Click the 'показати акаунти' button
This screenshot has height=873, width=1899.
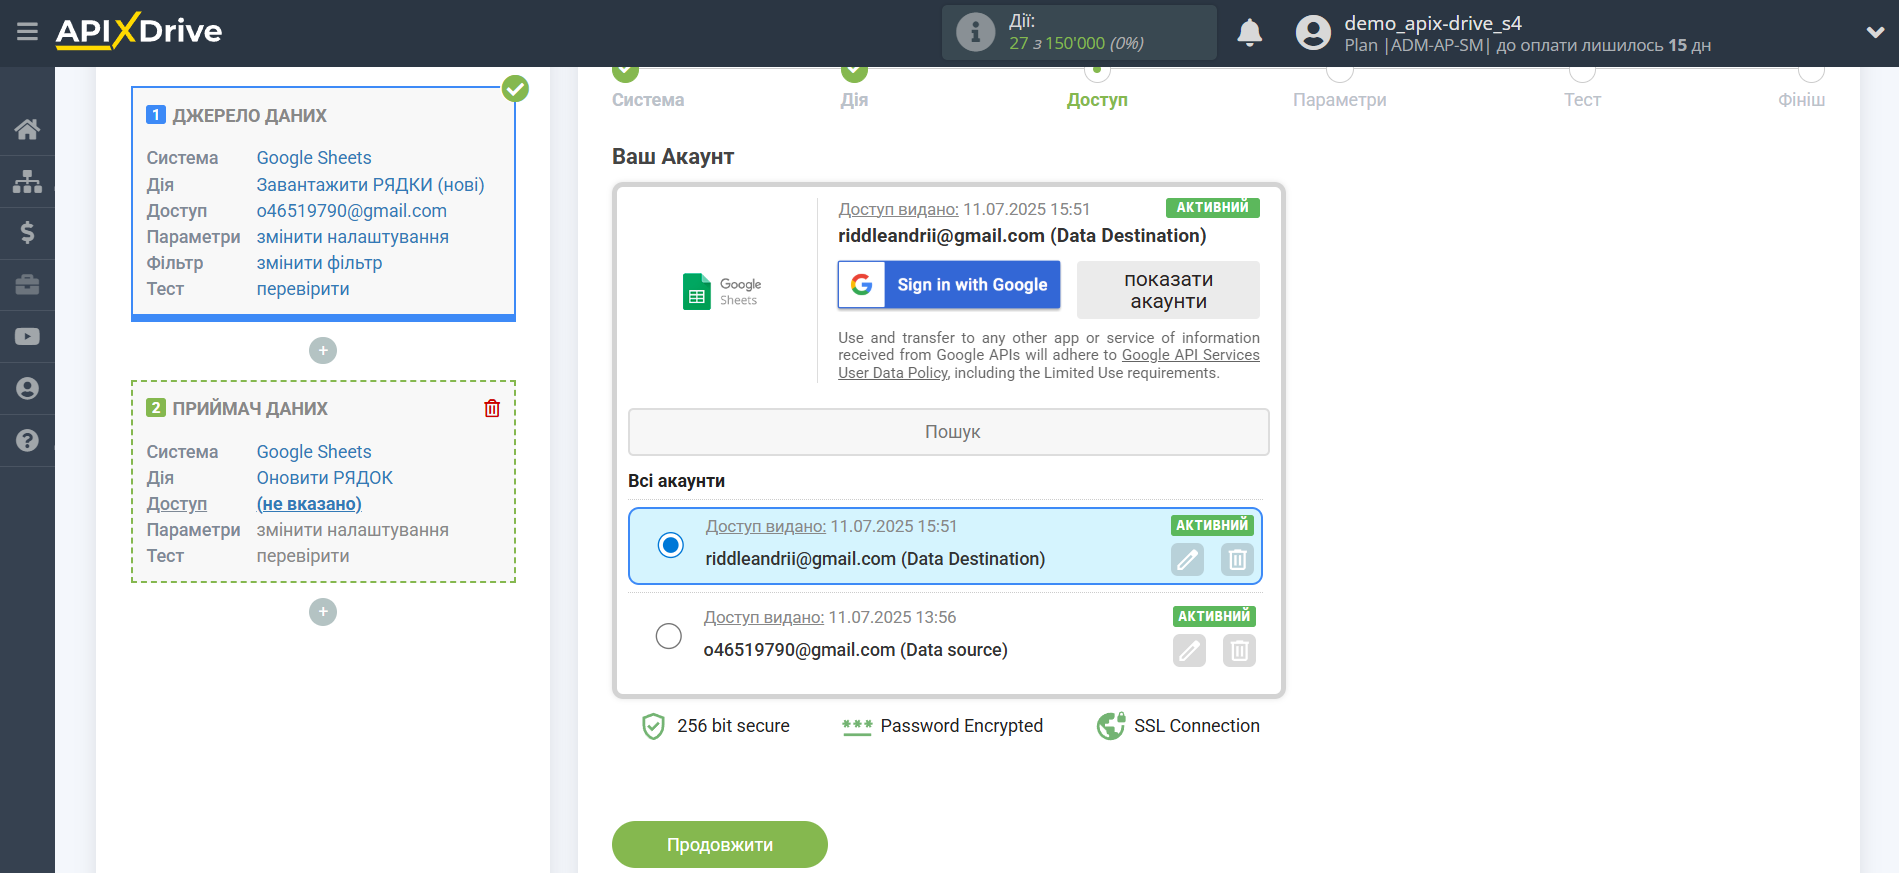[1168, 290]
